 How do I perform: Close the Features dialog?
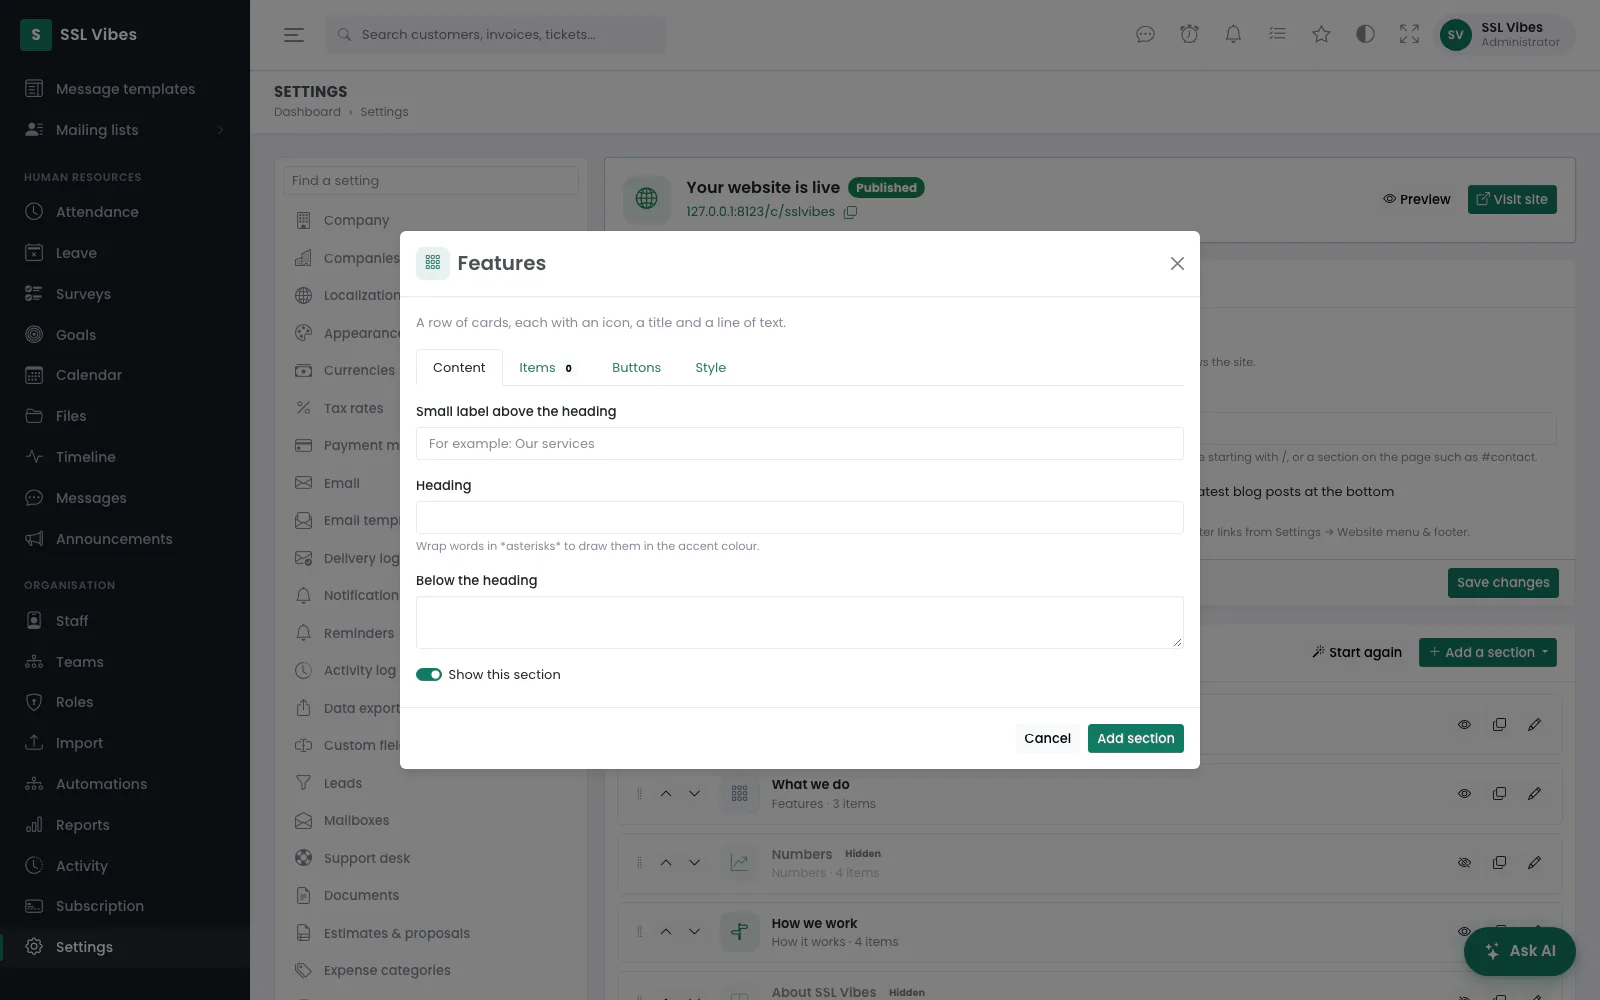click(x=1177, y=263)
